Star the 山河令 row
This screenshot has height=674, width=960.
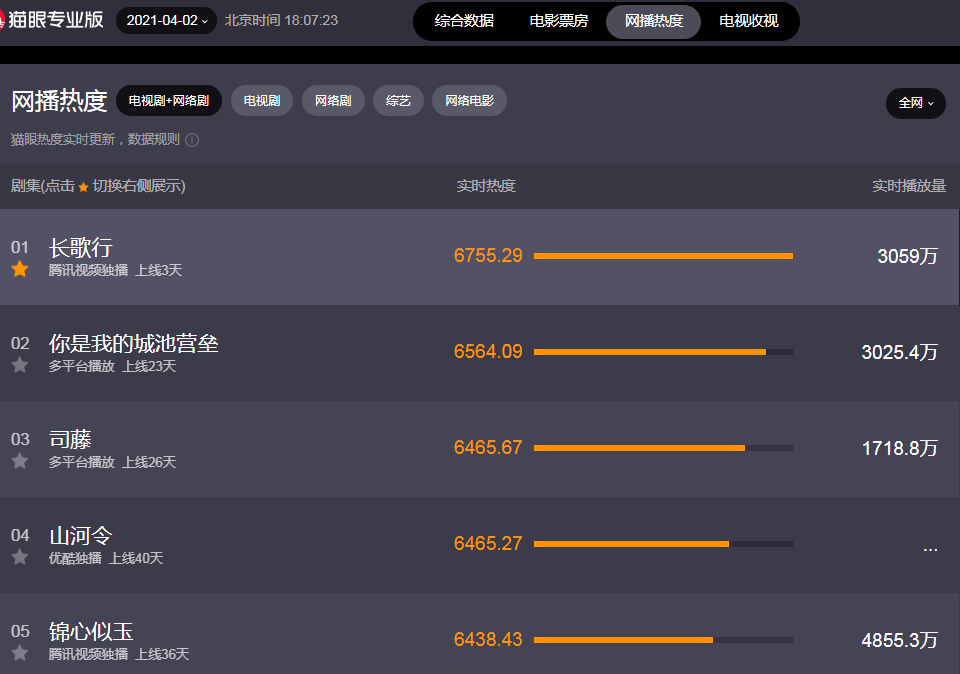[20, 557]
